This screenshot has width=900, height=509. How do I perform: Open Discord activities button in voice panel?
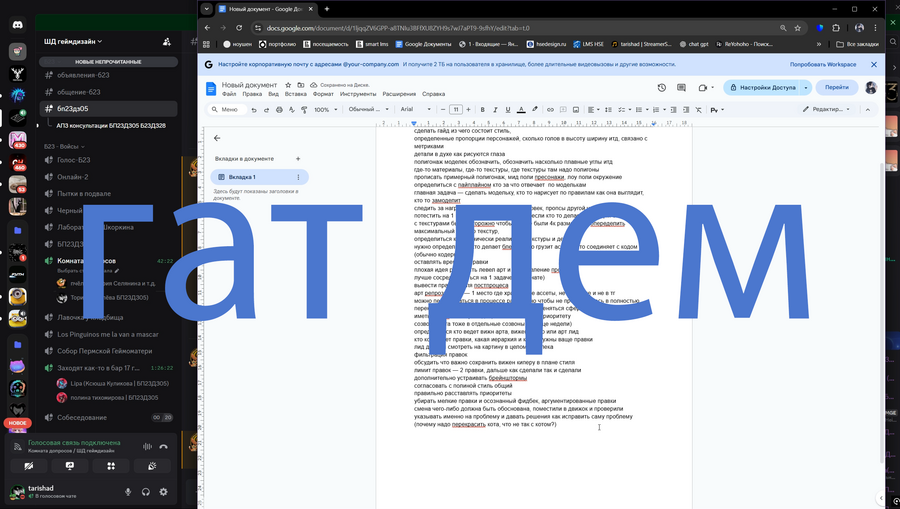(111, 466)
